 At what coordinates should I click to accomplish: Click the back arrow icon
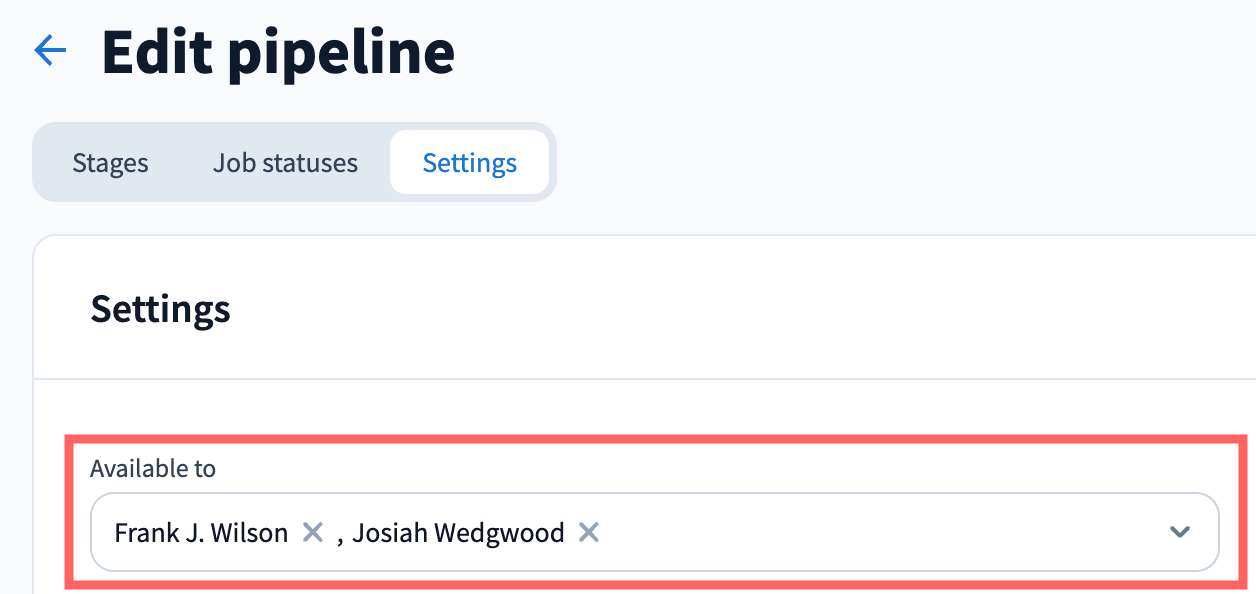click(50, 50)
